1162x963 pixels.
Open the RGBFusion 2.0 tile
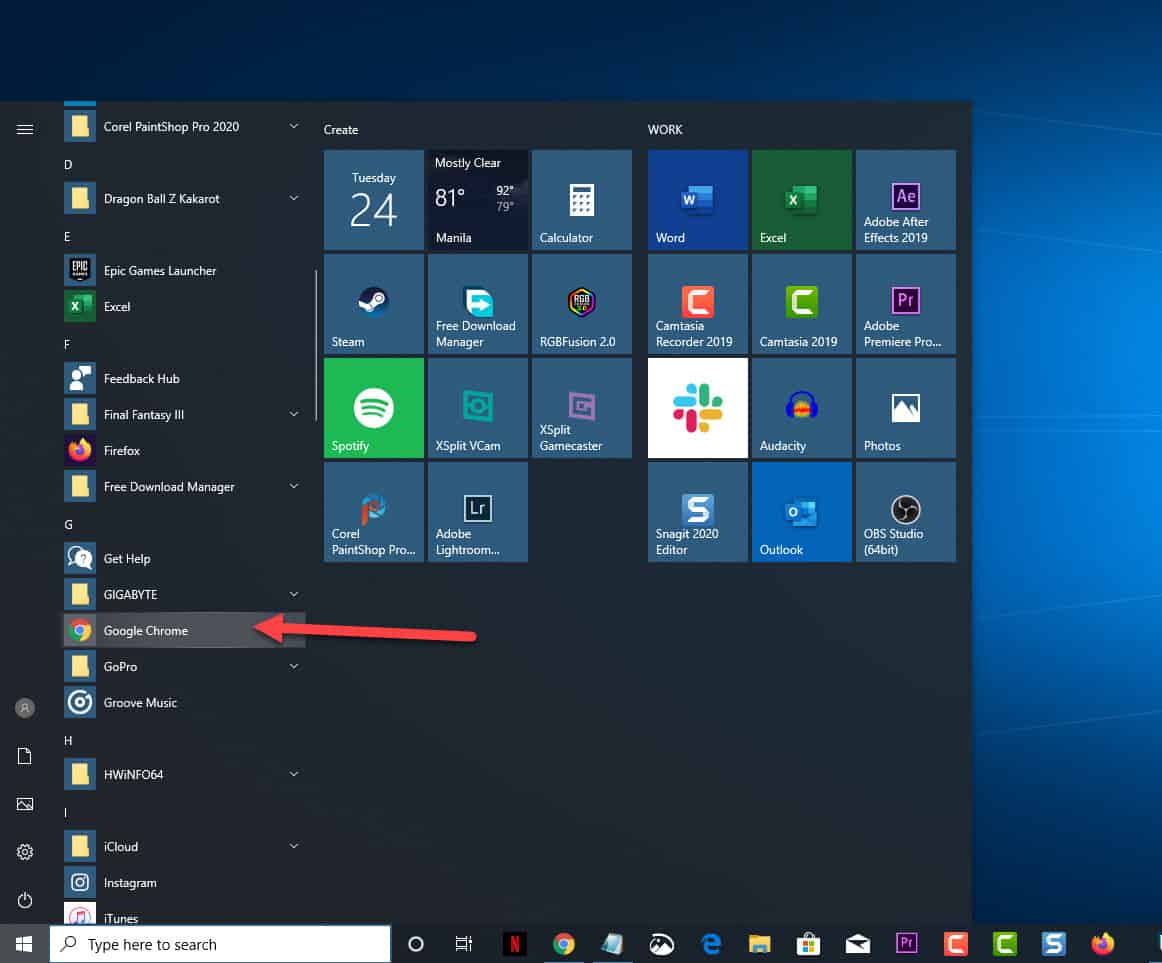point(582,304)
